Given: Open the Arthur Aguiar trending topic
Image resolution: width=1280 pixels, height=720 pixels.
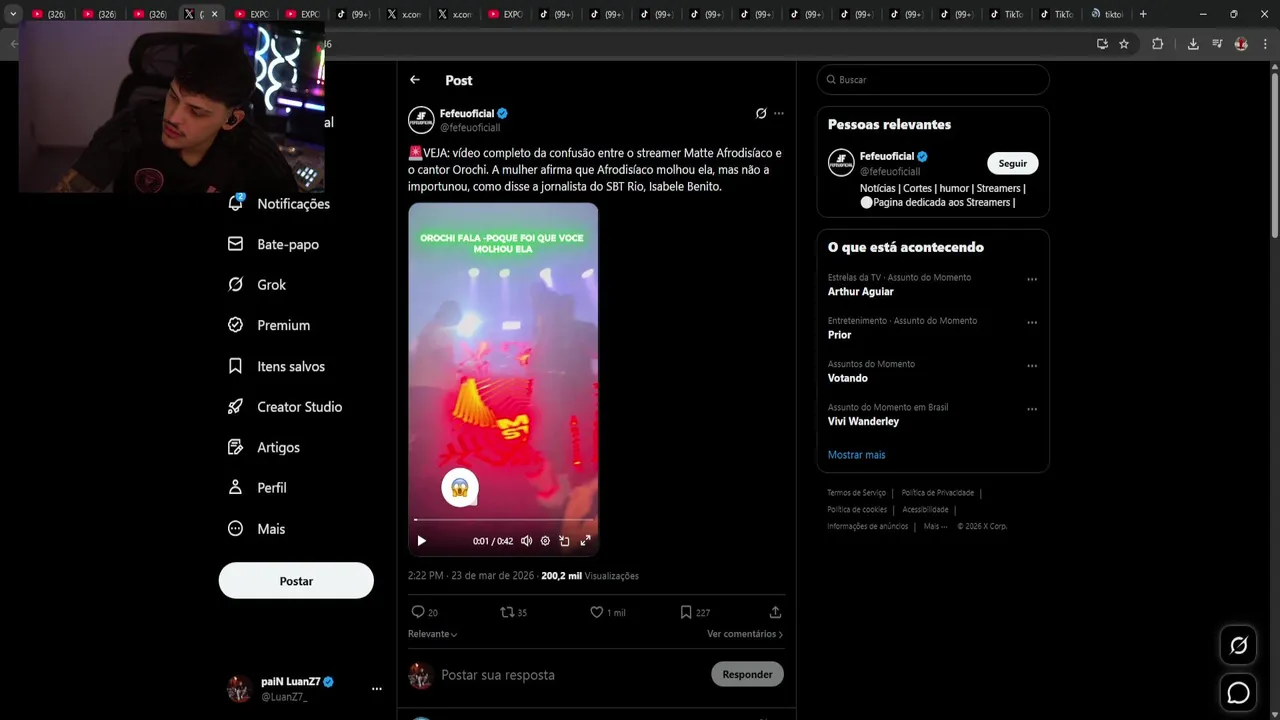Looking at the screenshot, I should click(x=861, y=292).
